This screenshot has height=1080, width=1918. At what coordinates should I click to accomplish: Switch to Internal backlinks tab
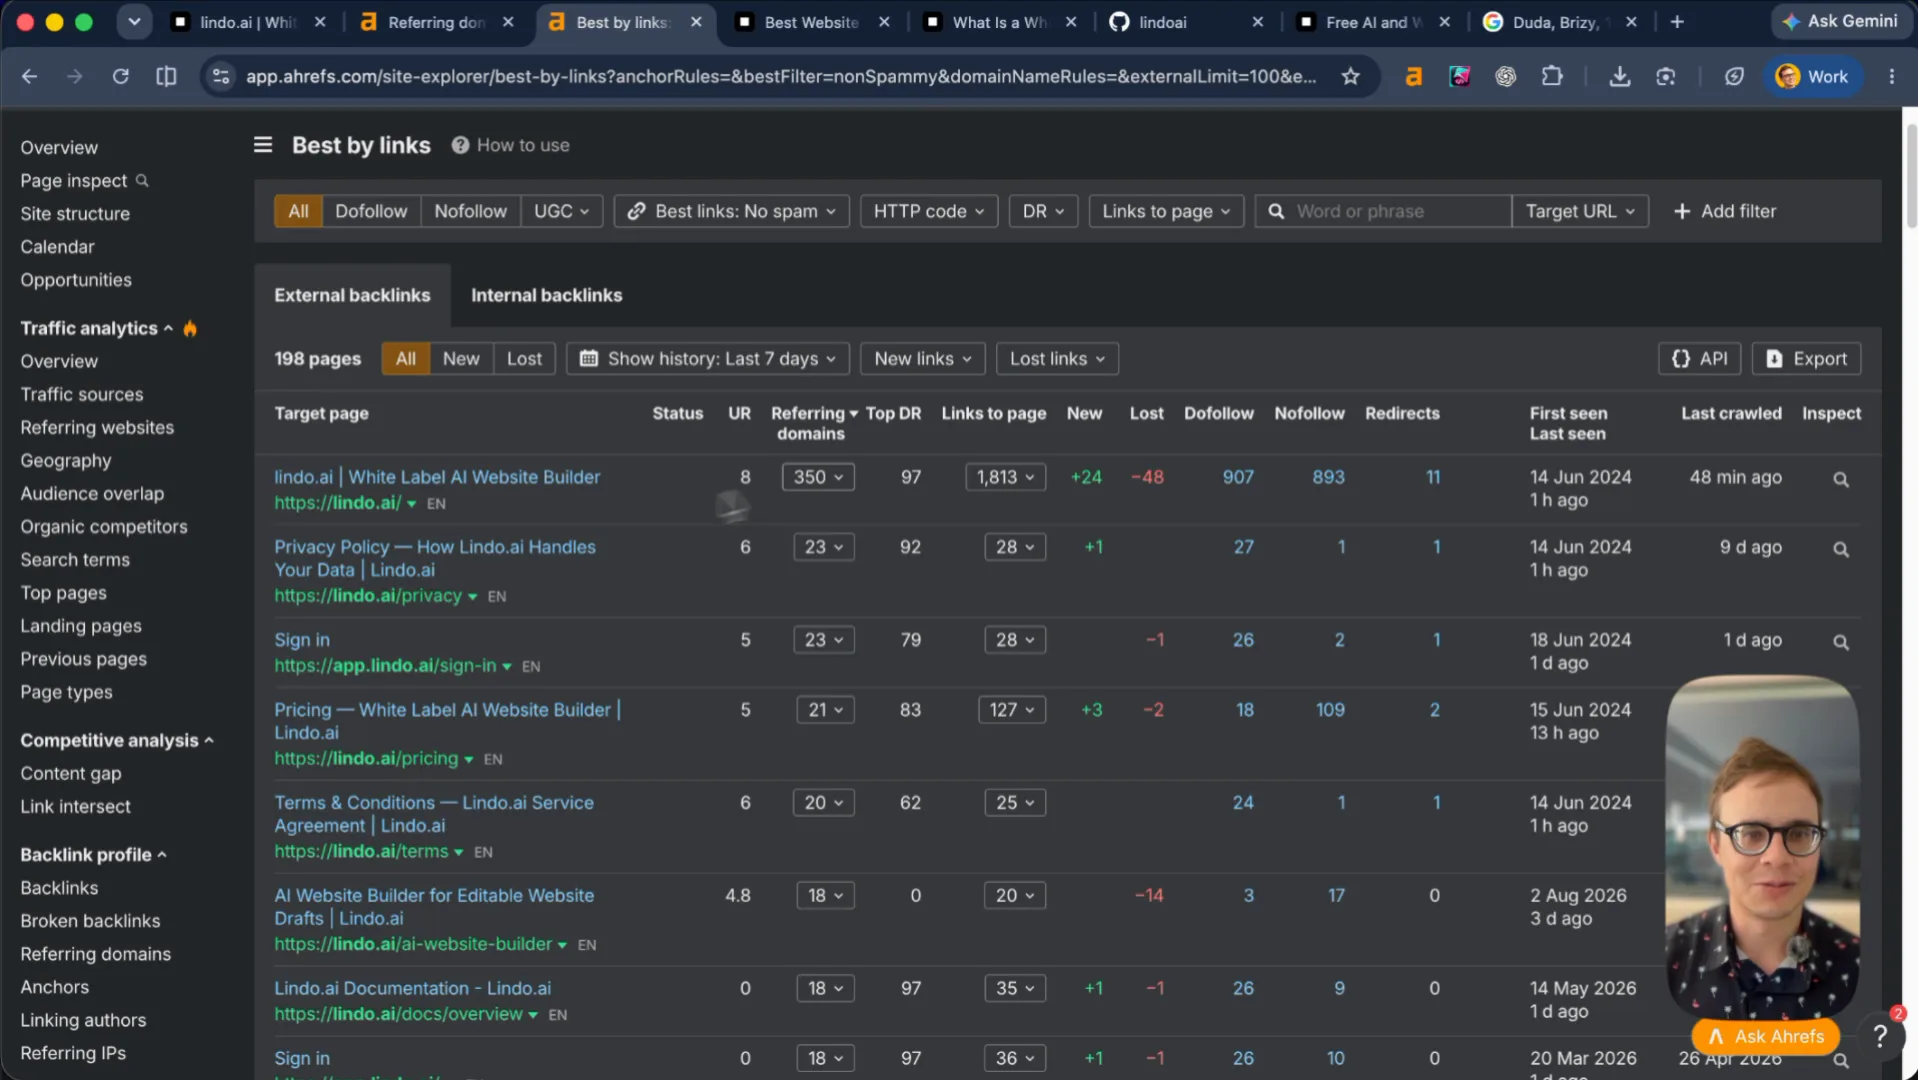(x=546, y=295)
